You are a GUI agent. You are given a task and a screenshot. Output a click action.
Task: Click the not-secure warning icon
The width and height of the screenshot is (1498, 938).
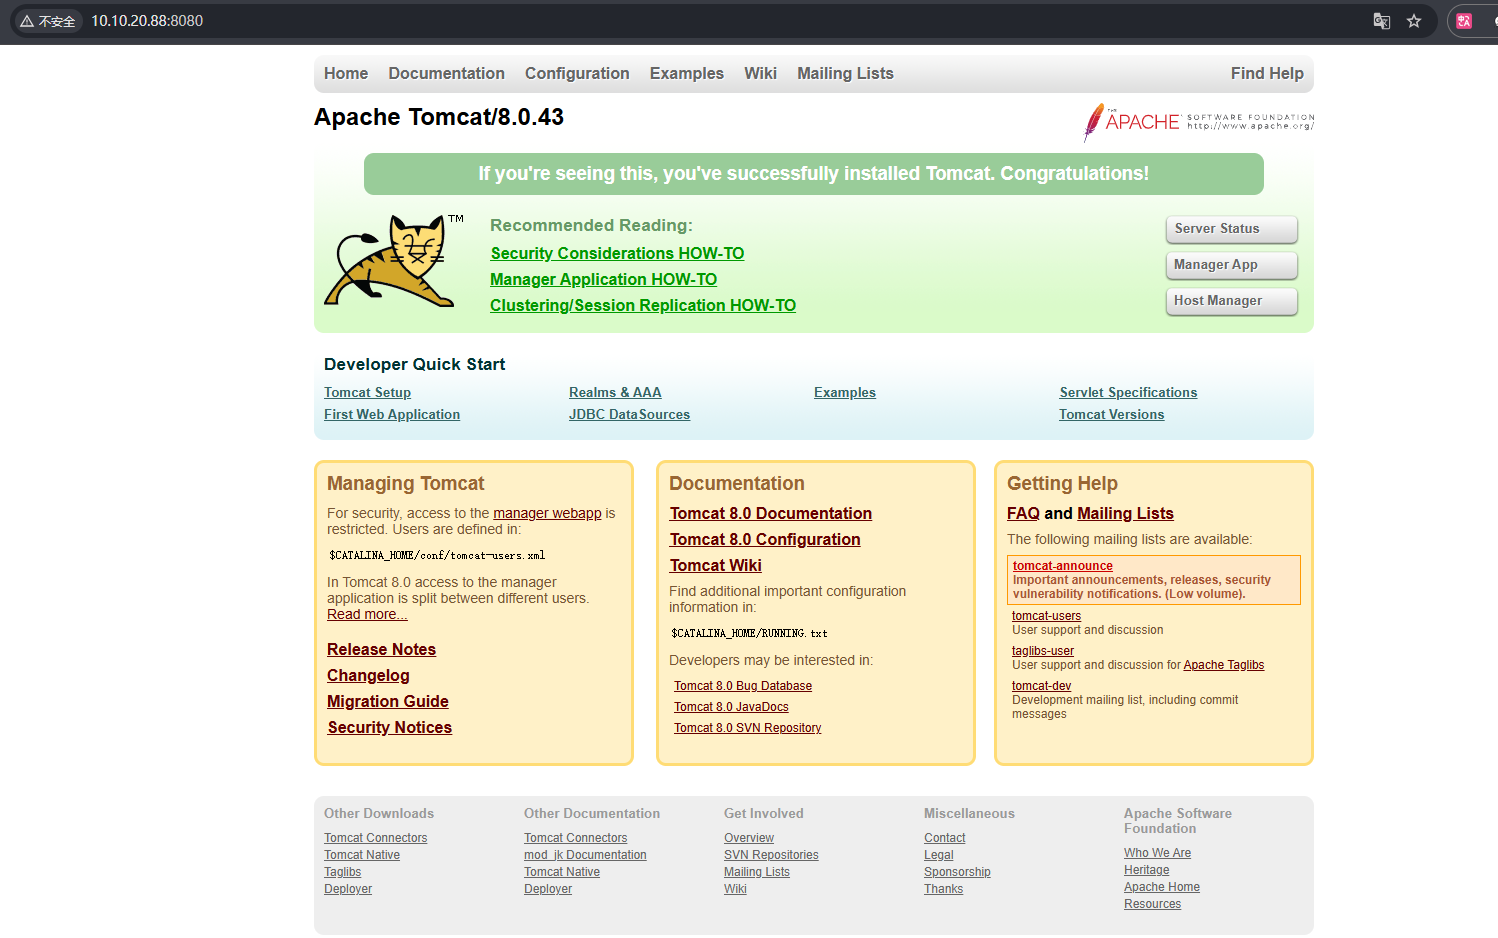tap(27, 21)
